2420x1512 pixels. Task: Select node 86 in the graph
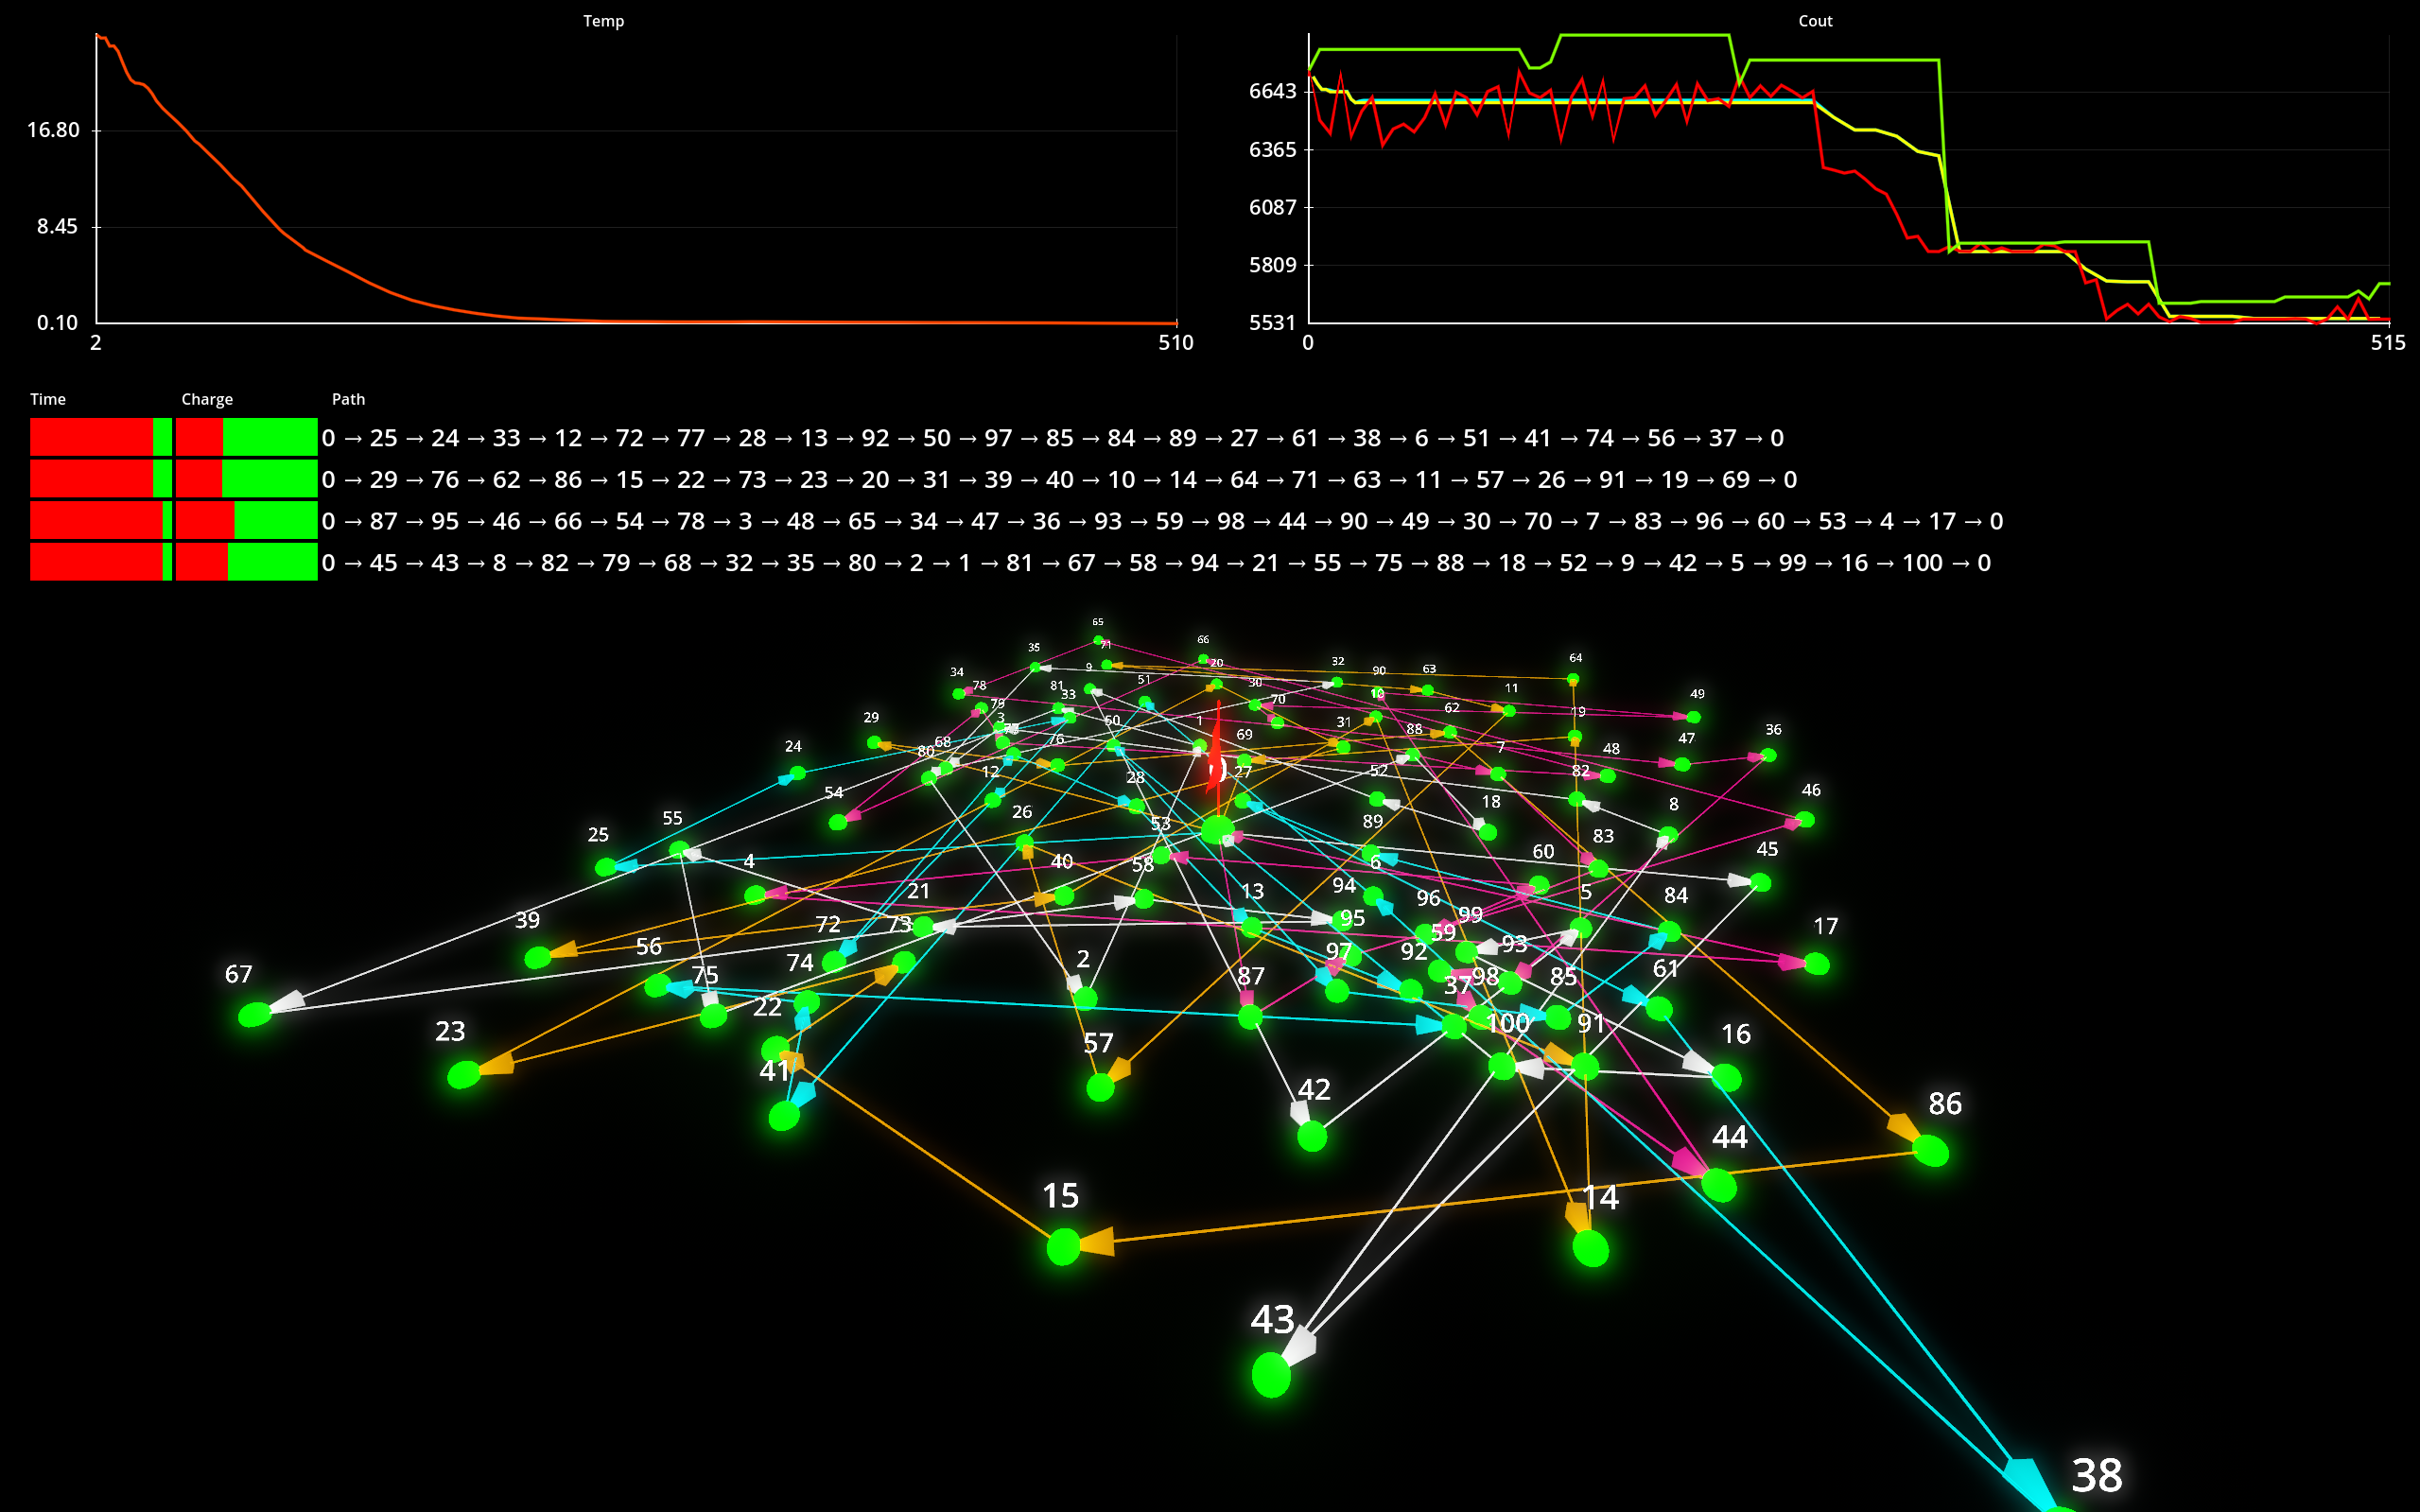point(1930,1151)
